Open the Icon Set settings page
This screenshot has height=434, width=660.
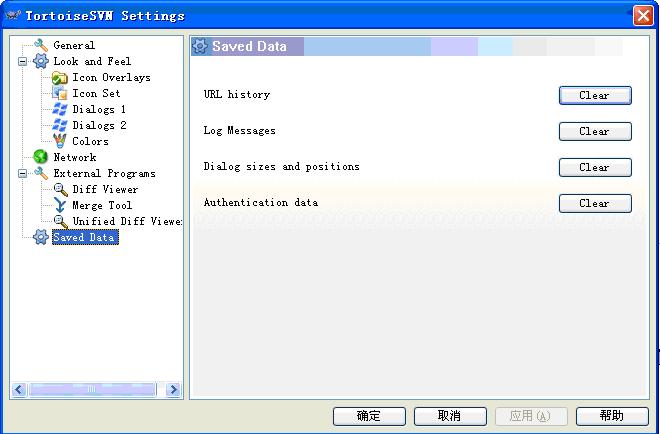click(x=96, y=93)
